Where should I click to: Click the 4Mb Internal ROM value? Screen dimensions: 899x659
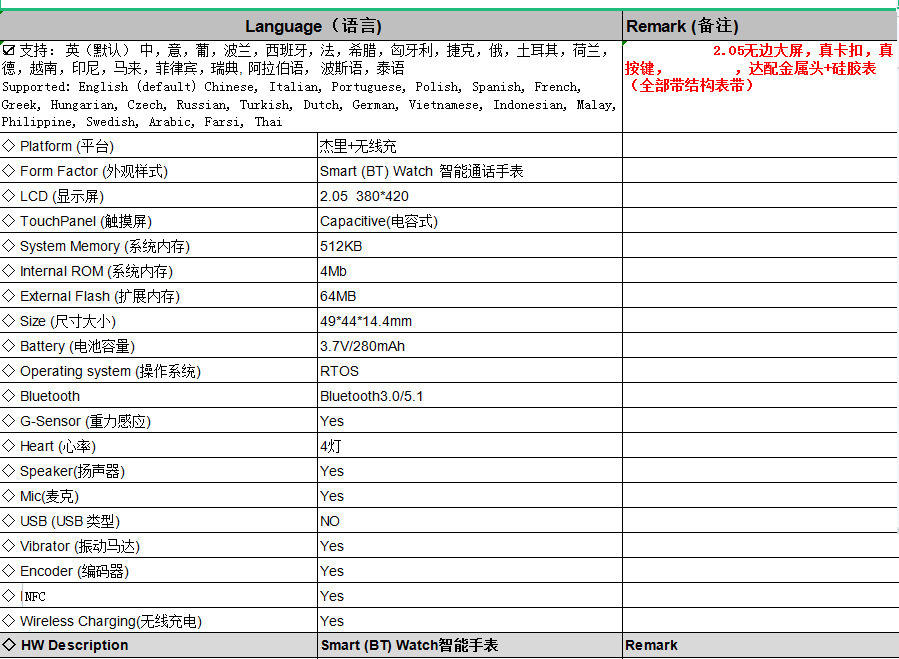click(333, 271)
